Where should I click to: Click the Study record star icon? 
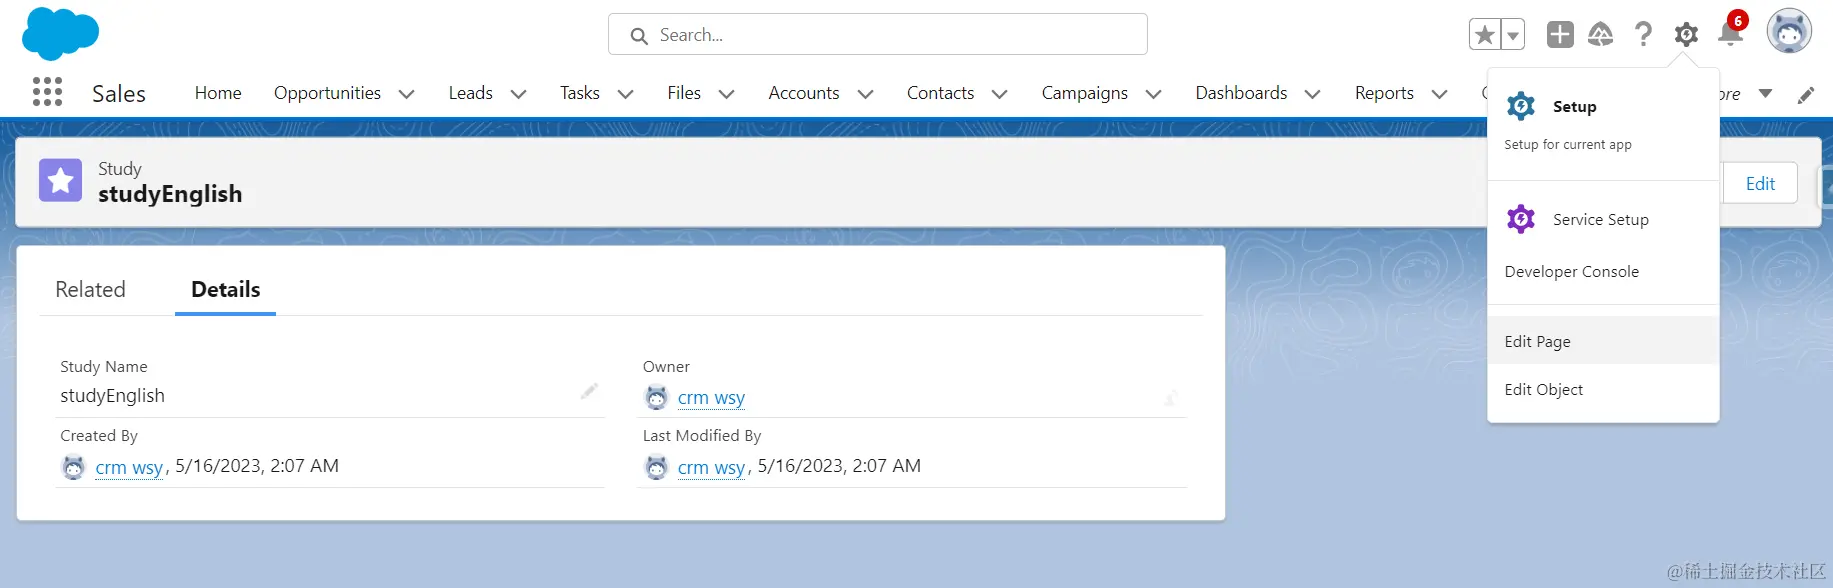point(60,181)
